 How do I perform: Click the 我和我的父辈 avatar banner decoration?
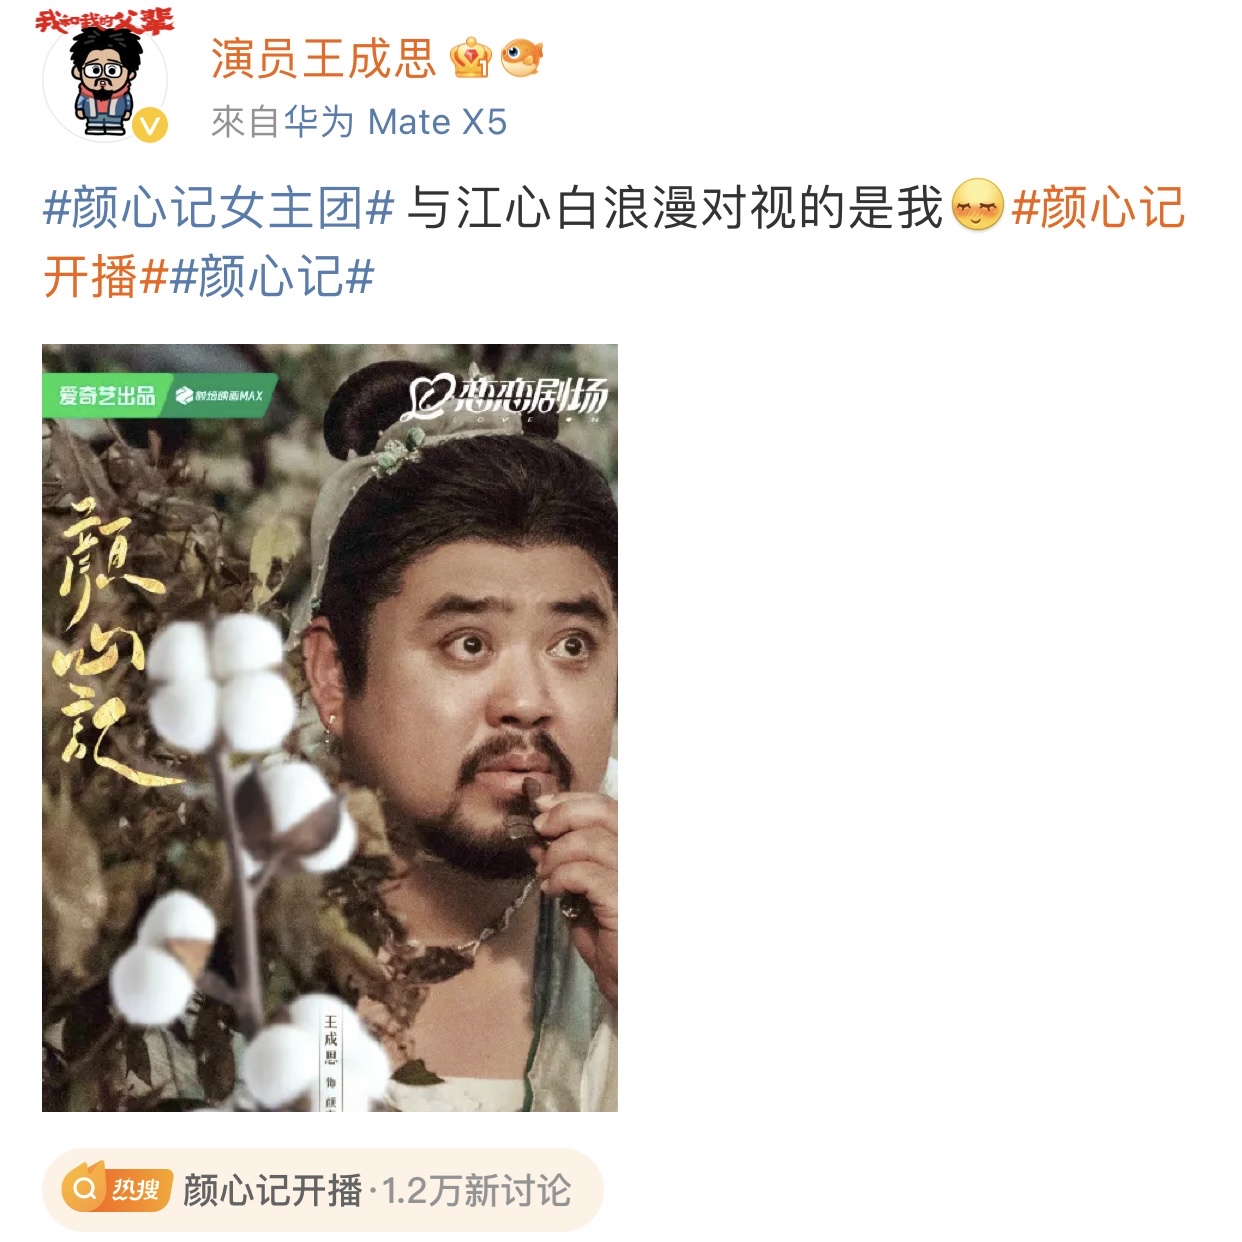point(104,22)
